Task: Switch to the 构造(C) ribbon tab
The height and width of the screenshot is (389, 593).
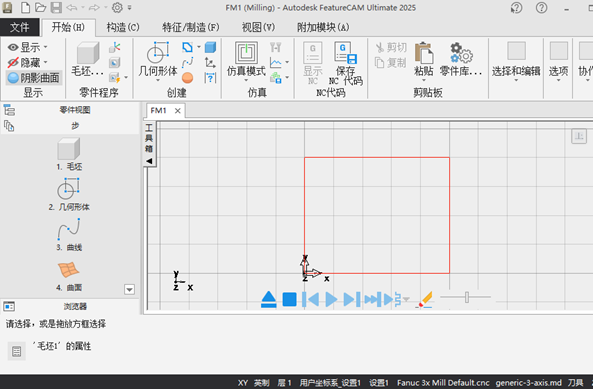Action: (x=123, y=27)
